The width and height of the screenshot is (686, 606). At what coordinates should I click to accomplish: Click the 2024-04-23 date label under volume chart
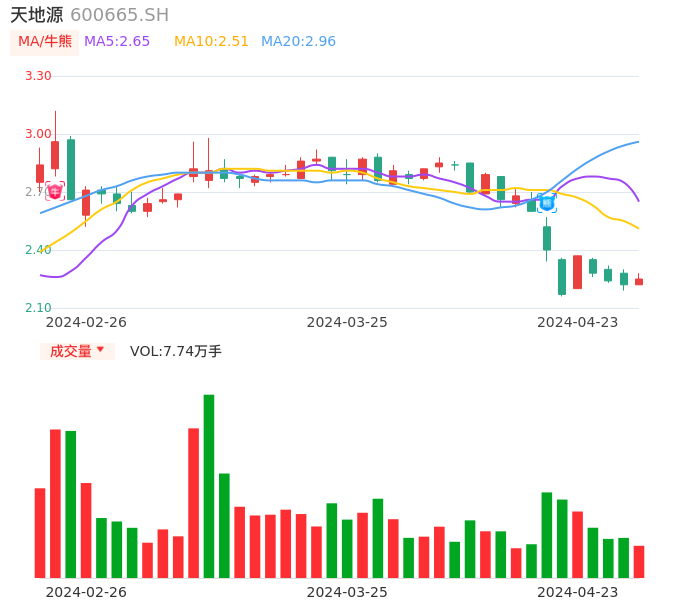[577, 592]
